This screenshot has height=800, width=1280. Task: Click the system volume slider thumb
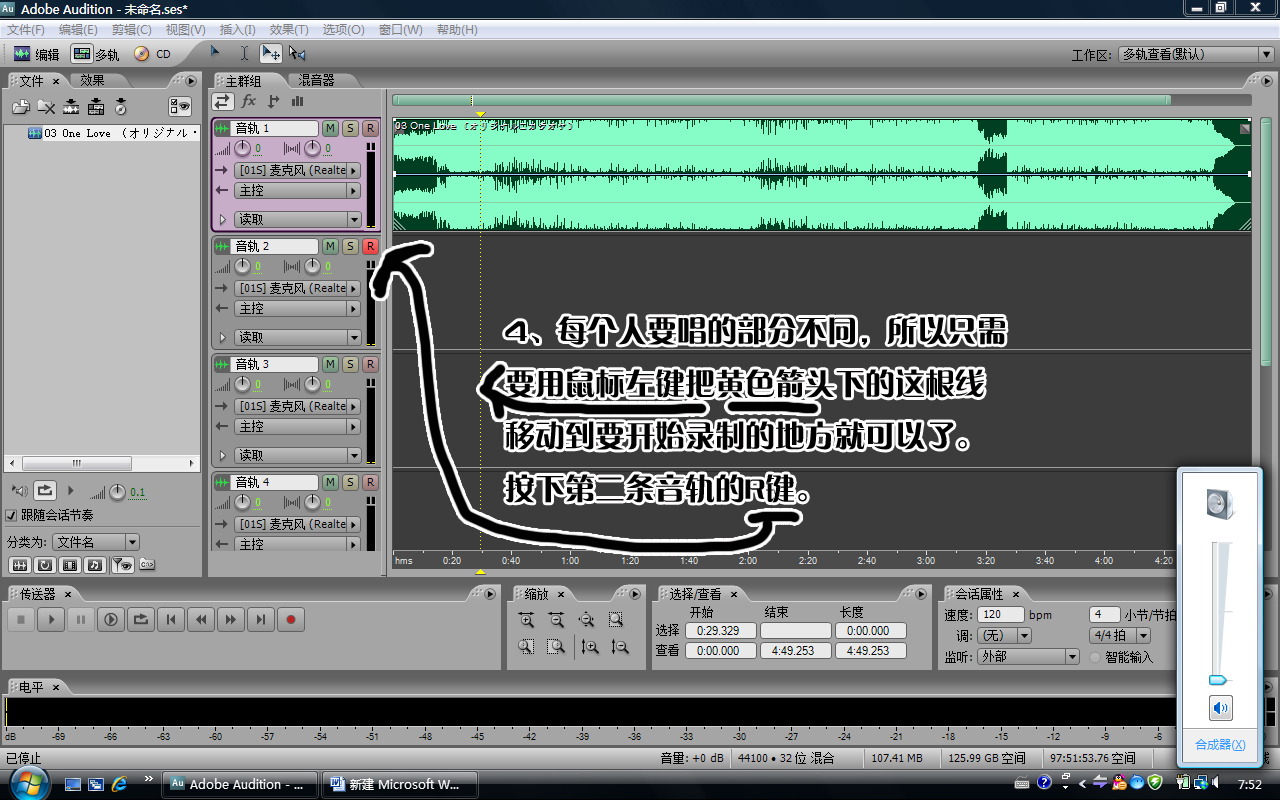click(1218, 680)
